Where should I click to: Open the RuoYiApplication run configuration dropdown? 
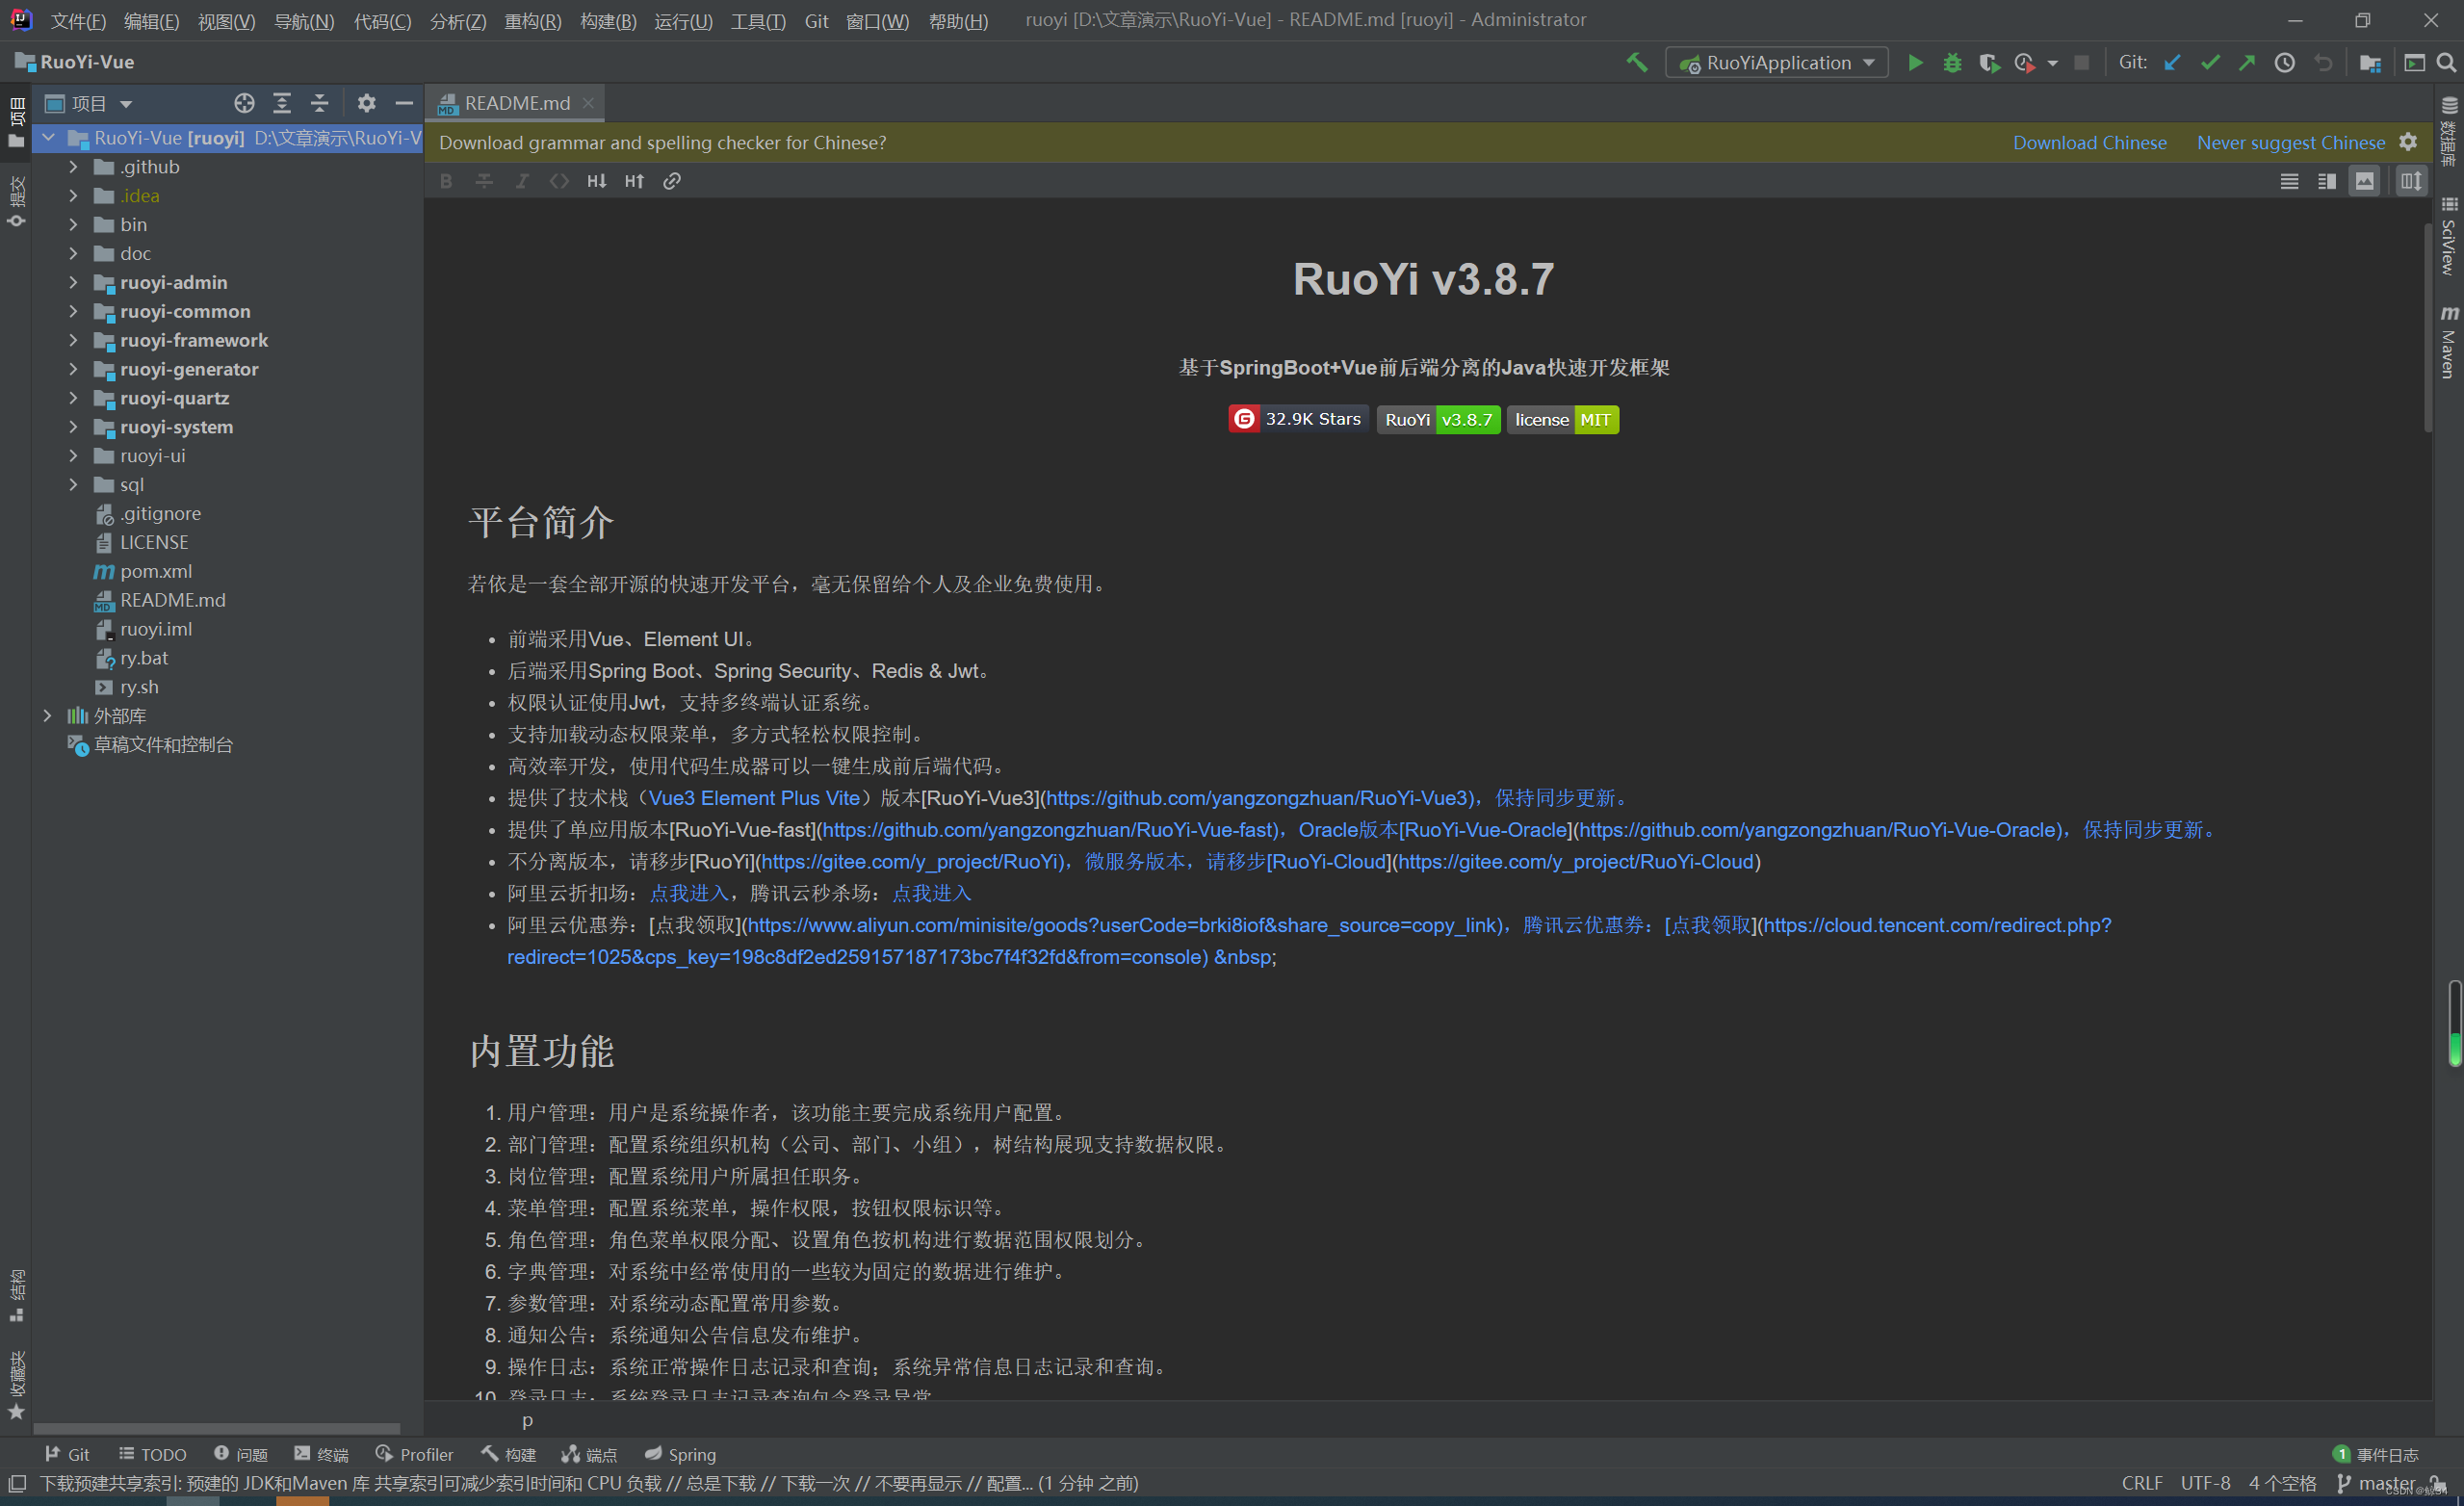pyautogui.click(x=1777, y=63)
